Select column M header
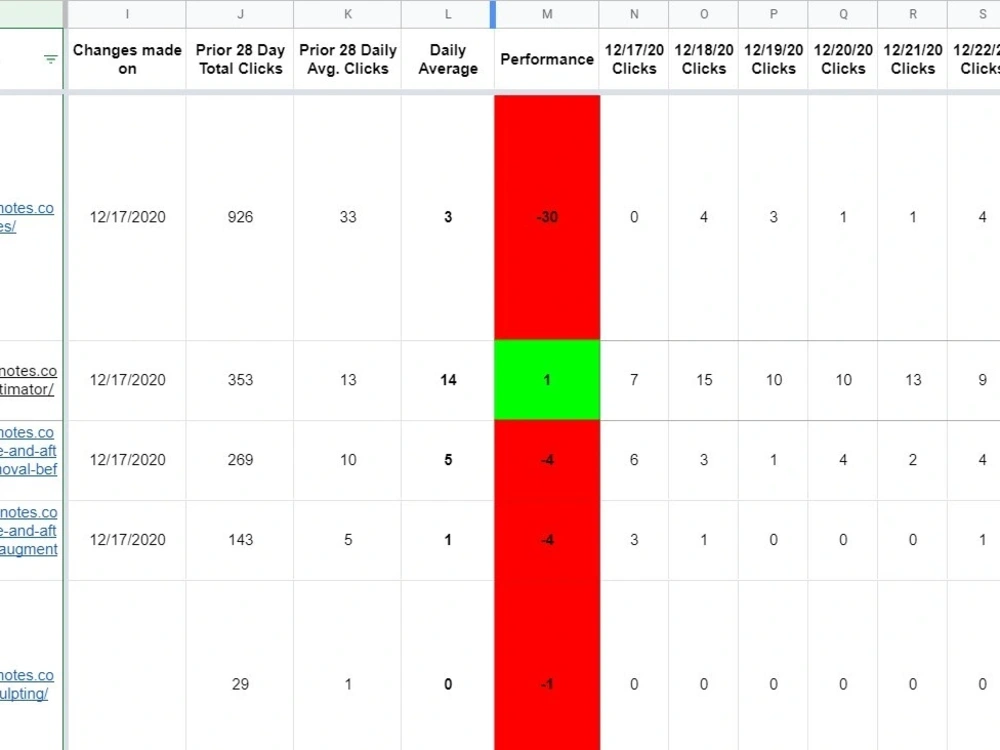 (547, 14)
